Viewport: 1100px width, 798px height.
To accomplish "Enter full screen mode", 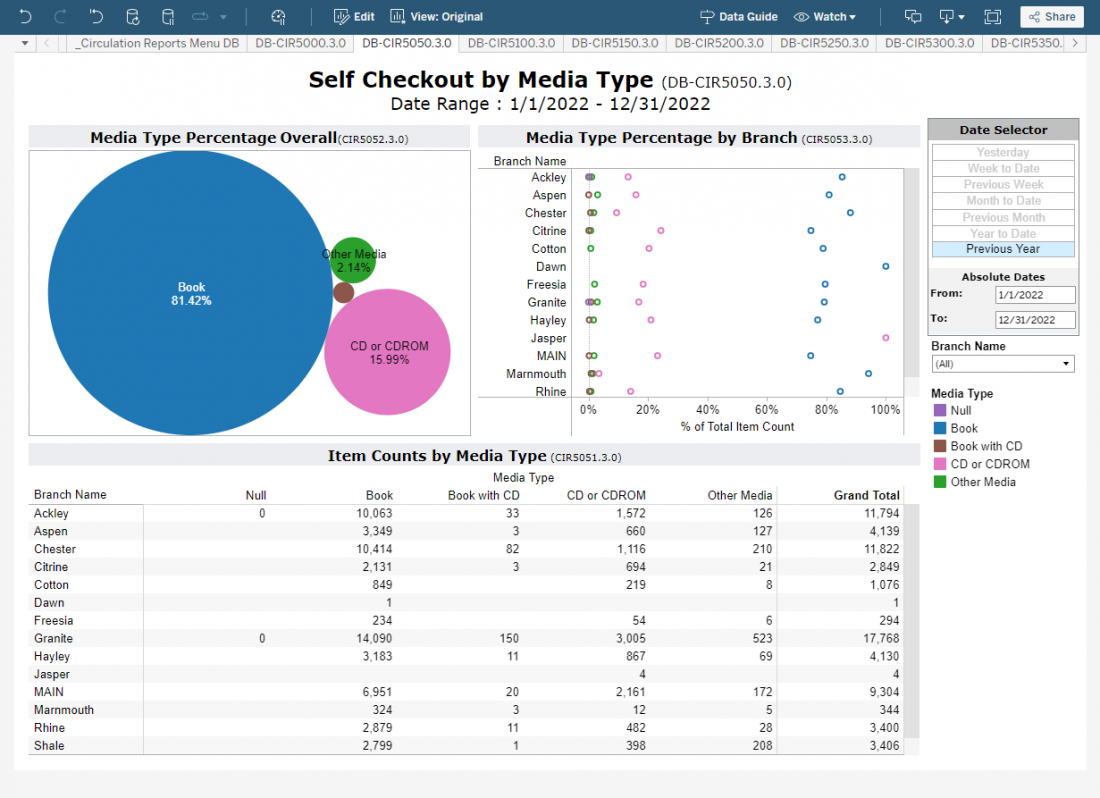I will [992, 17].
